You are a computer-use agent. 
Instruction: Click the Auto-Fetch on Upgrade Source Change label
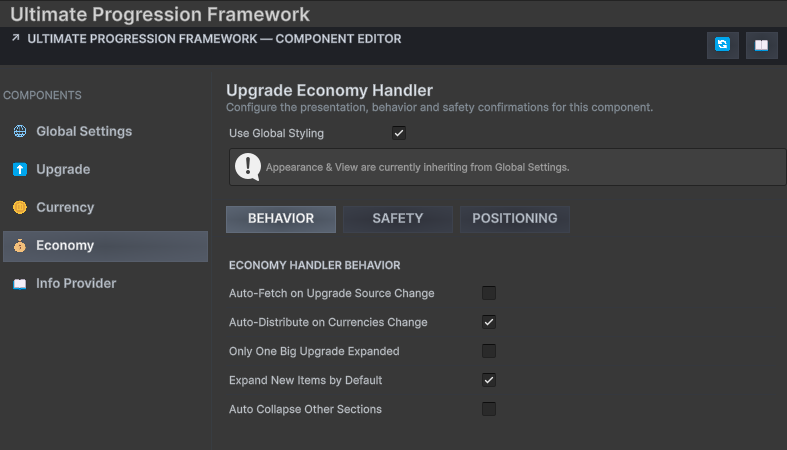(332, 293)
